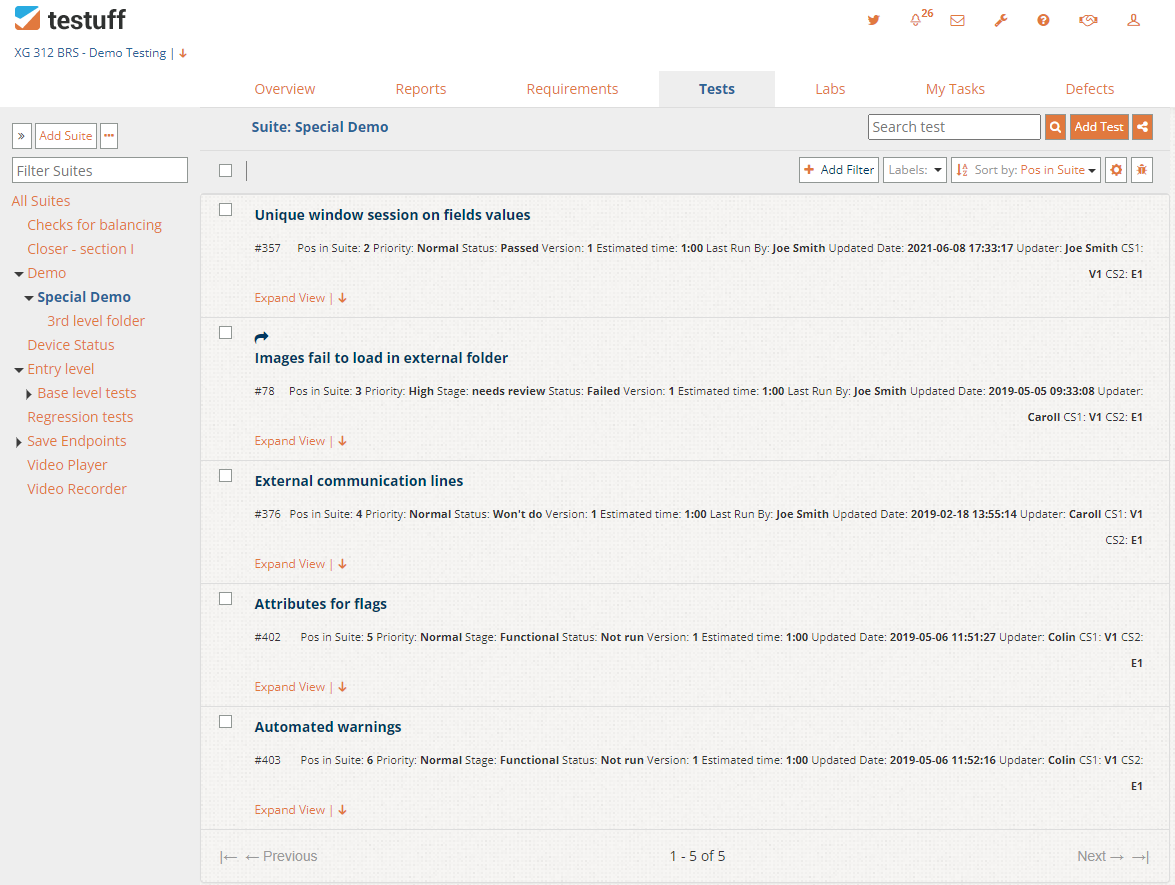
Task: Select the 3rd level folder suite
Action: tap(96, 321)
